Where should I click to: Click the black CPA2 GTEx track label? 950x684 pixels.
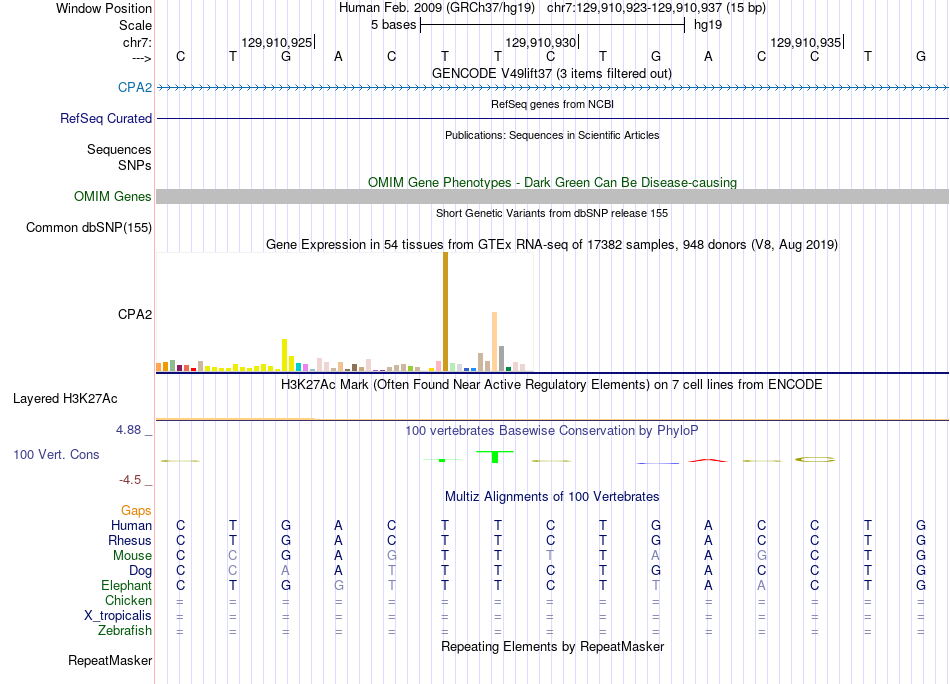click(x=135, y=314)
